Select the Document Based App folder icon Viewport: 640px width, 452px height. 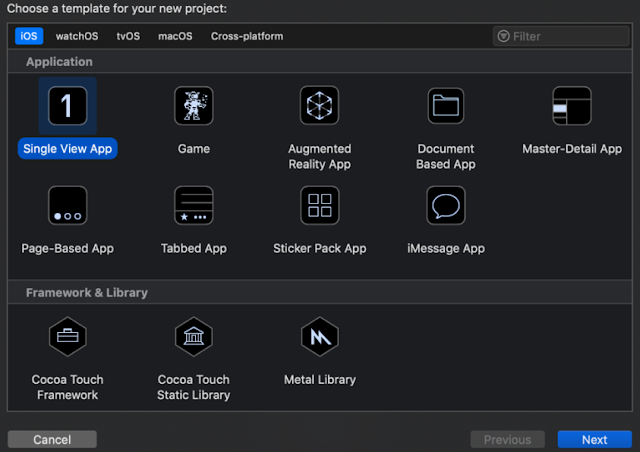click(x=446, y=106)
